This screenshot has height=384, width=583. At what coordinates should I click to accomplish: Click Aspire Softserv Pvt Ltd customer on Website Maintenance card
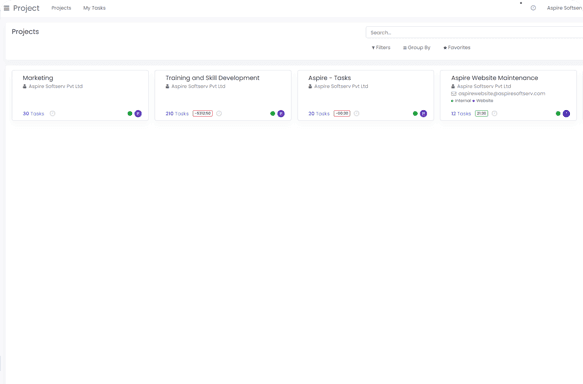[x=484, y=86]
